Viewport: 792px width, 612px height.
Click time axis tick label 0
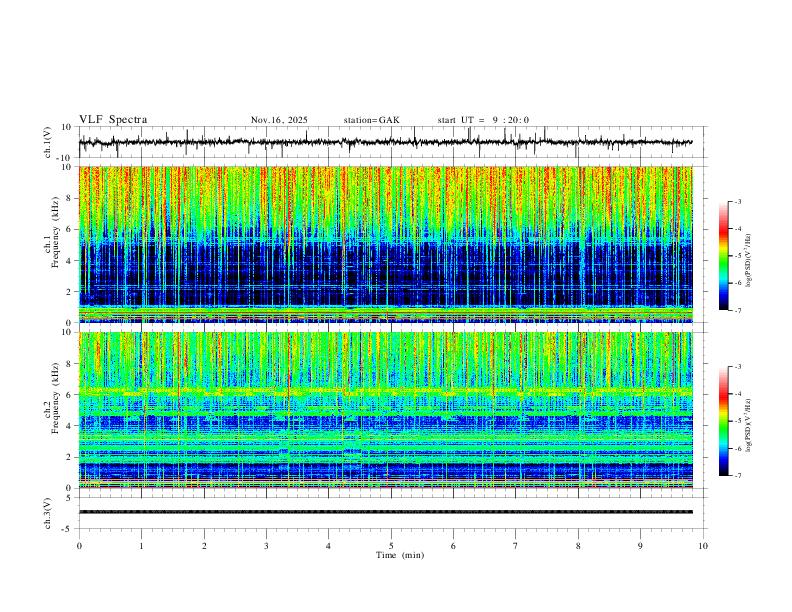click(x=79, y=546)
